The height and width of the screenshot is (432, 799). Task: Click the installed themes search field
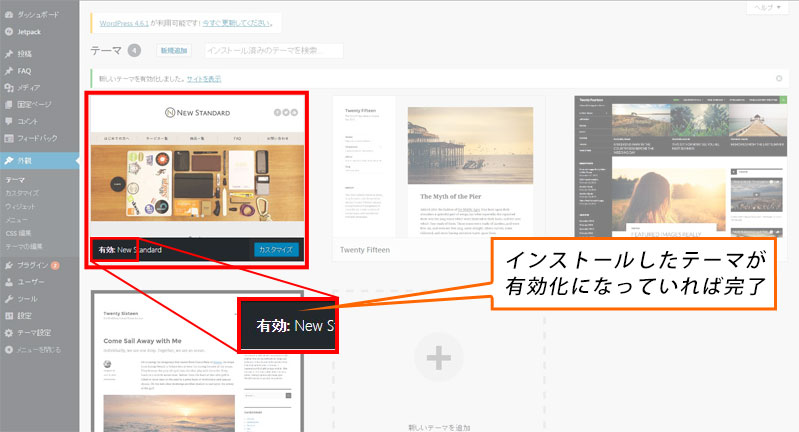tap(272, 50)
